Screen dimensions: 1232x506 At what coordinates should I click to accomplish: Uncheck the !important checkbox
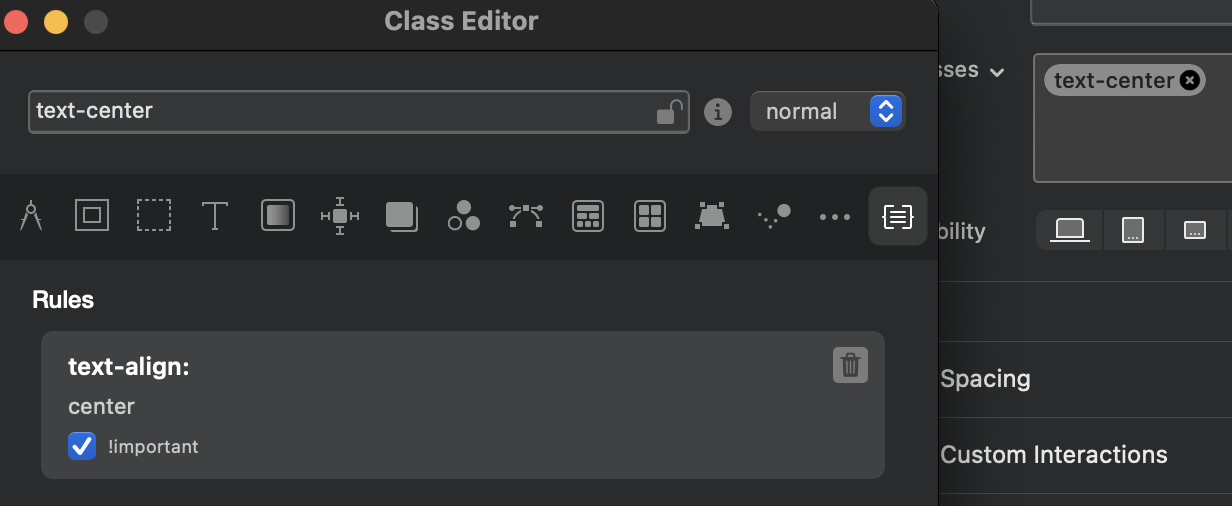point(82,446)
